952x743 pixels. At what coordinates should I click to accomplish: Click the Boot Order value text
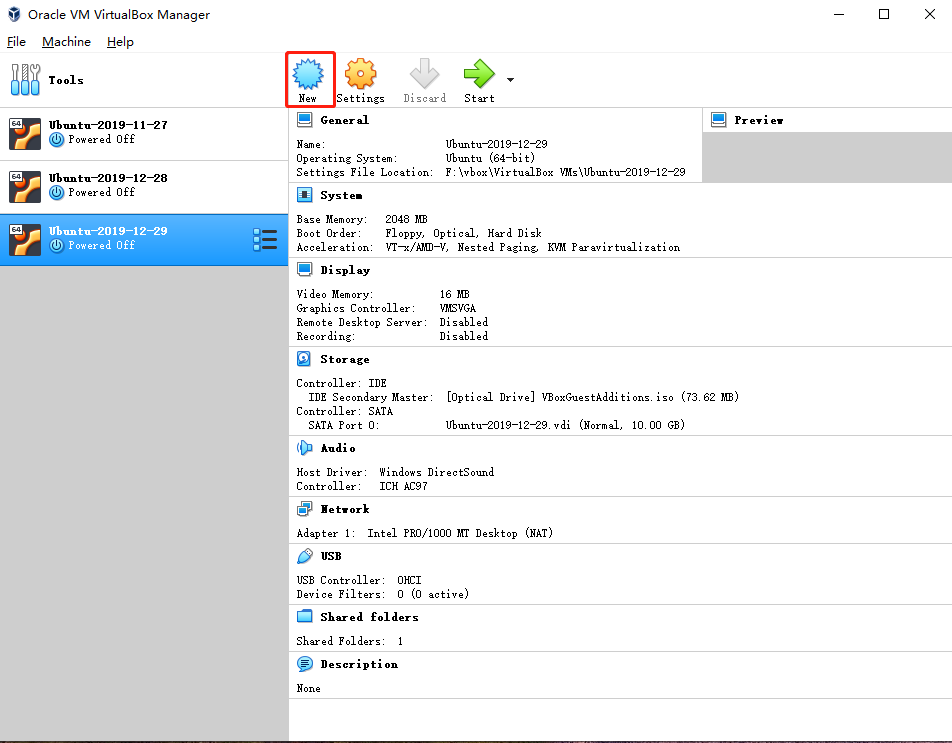click(463, 233)
